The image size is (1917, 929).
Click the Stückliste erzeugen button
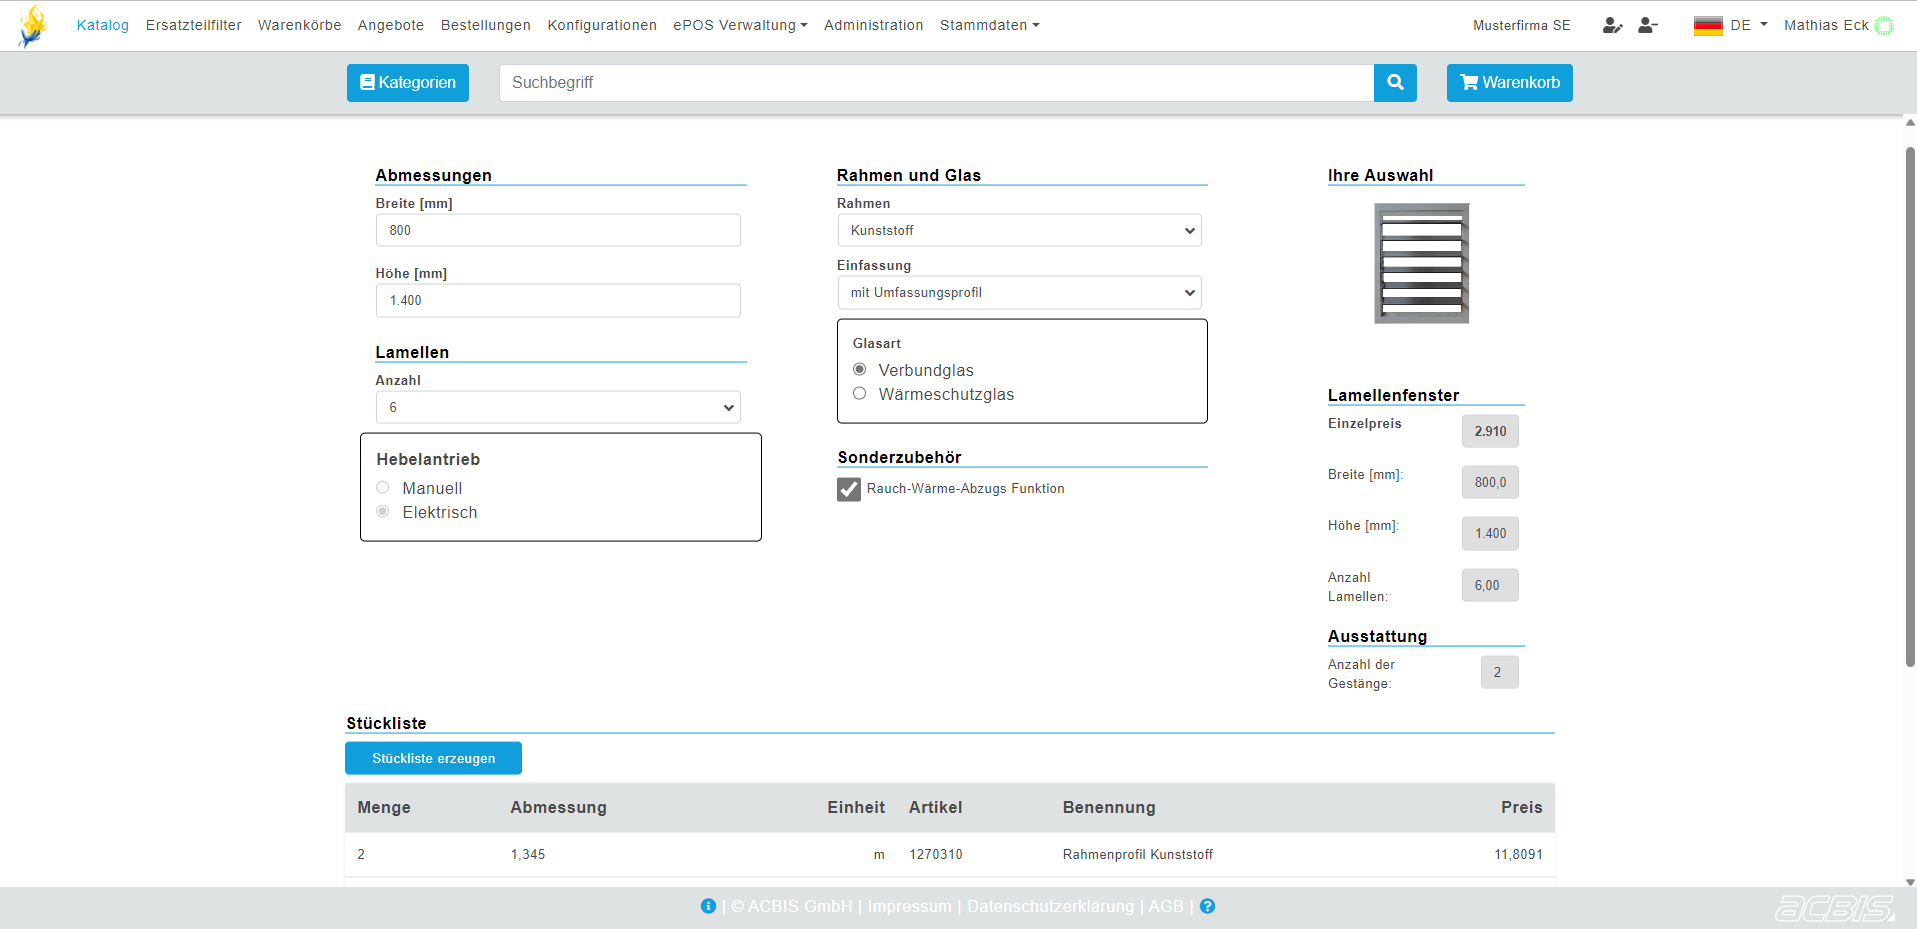tap(433, 758)
